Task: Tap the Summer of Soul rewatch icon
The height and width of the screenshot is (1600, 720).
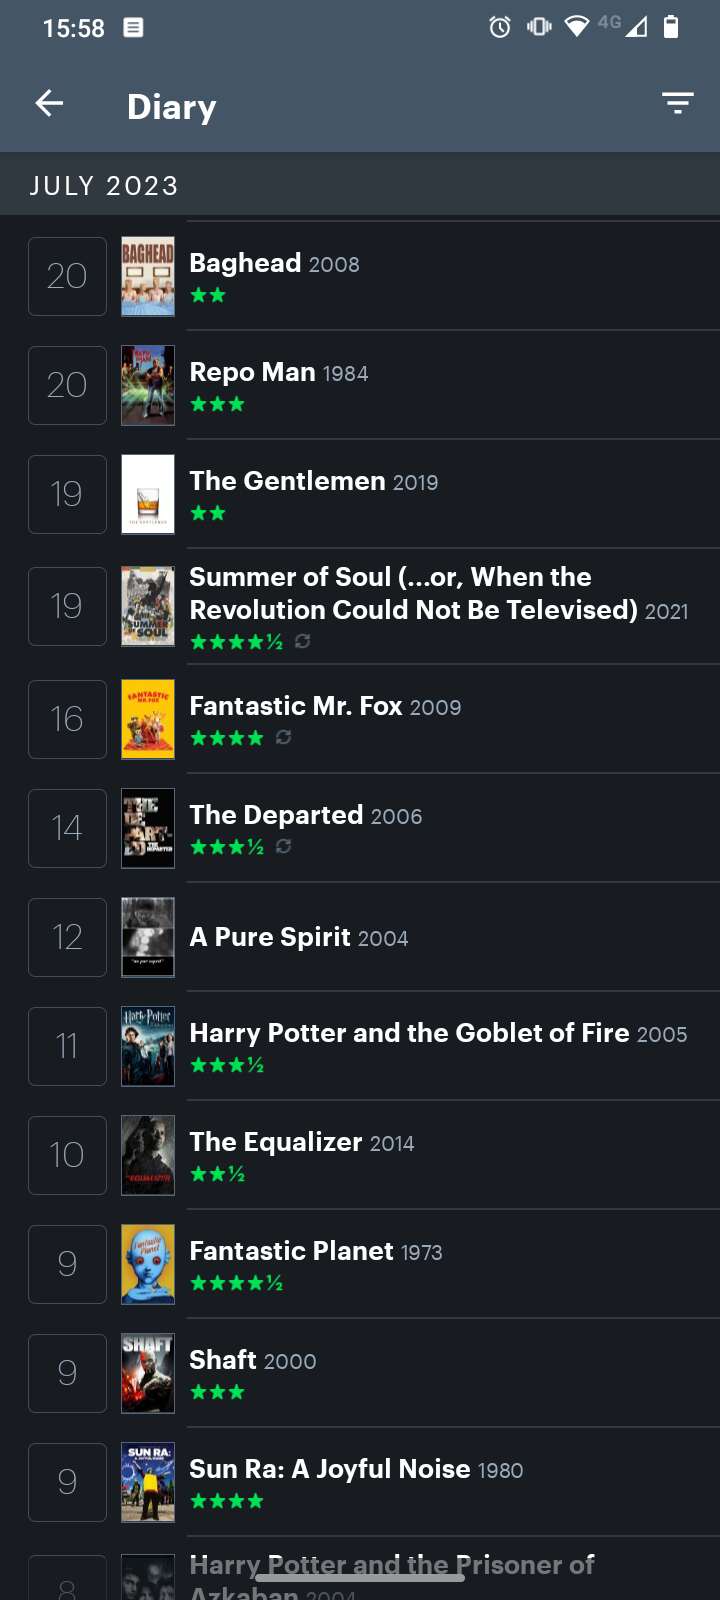Action: pyautogui.click(x=303, y=641)
